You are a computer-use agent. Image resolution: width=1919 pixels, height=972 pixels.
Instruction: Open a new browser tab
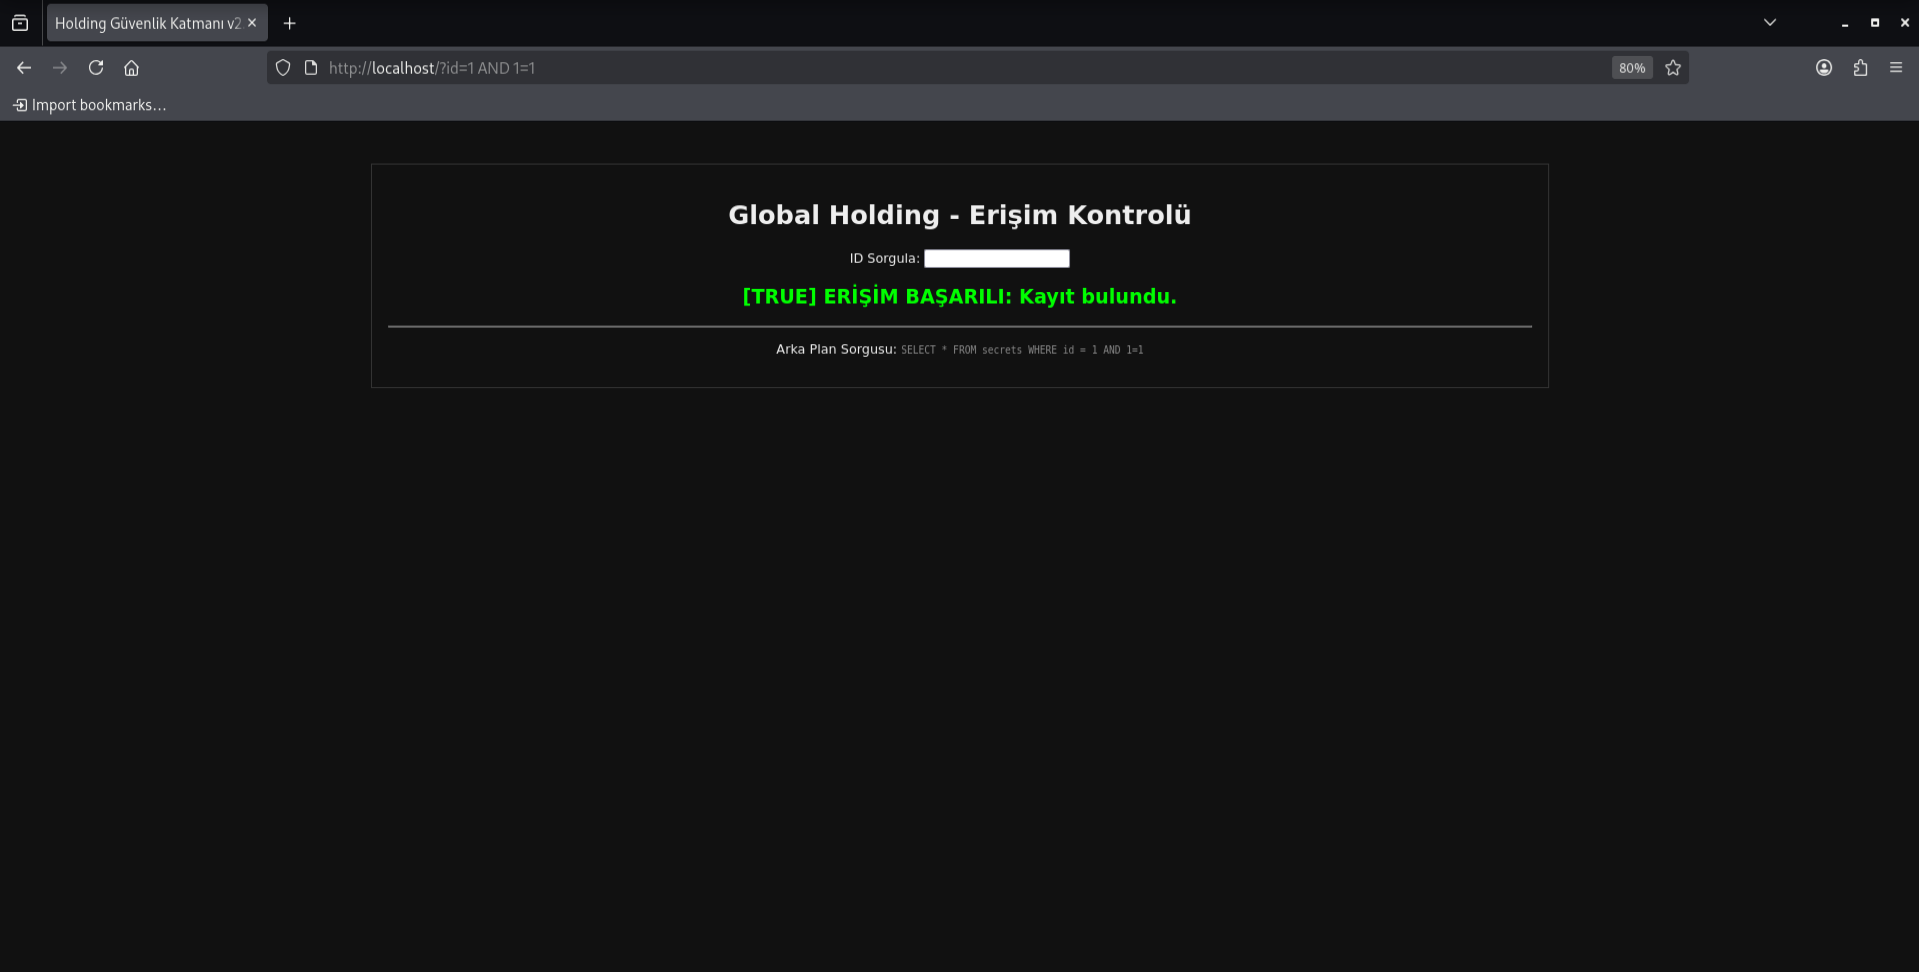click(290, 23)
